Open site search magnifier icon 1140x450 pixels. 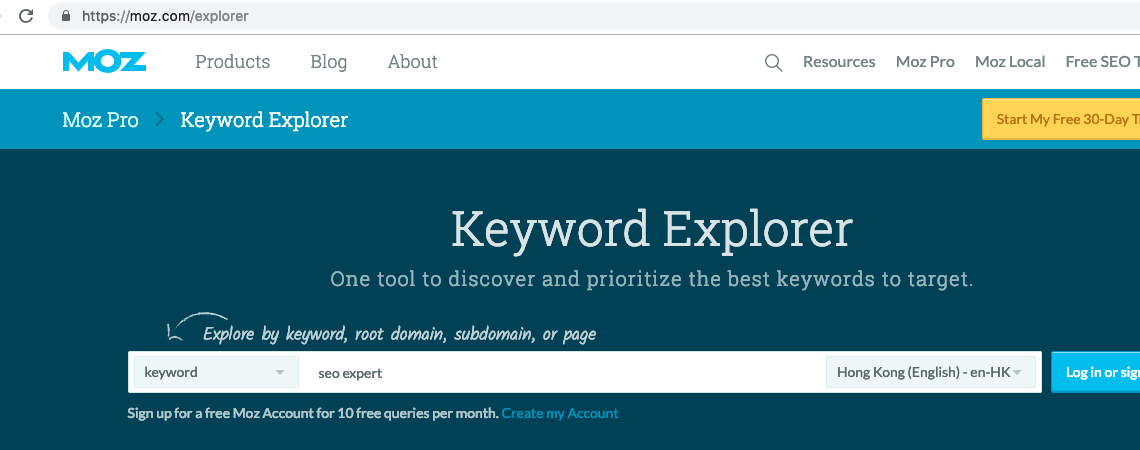tap(774, 63)
